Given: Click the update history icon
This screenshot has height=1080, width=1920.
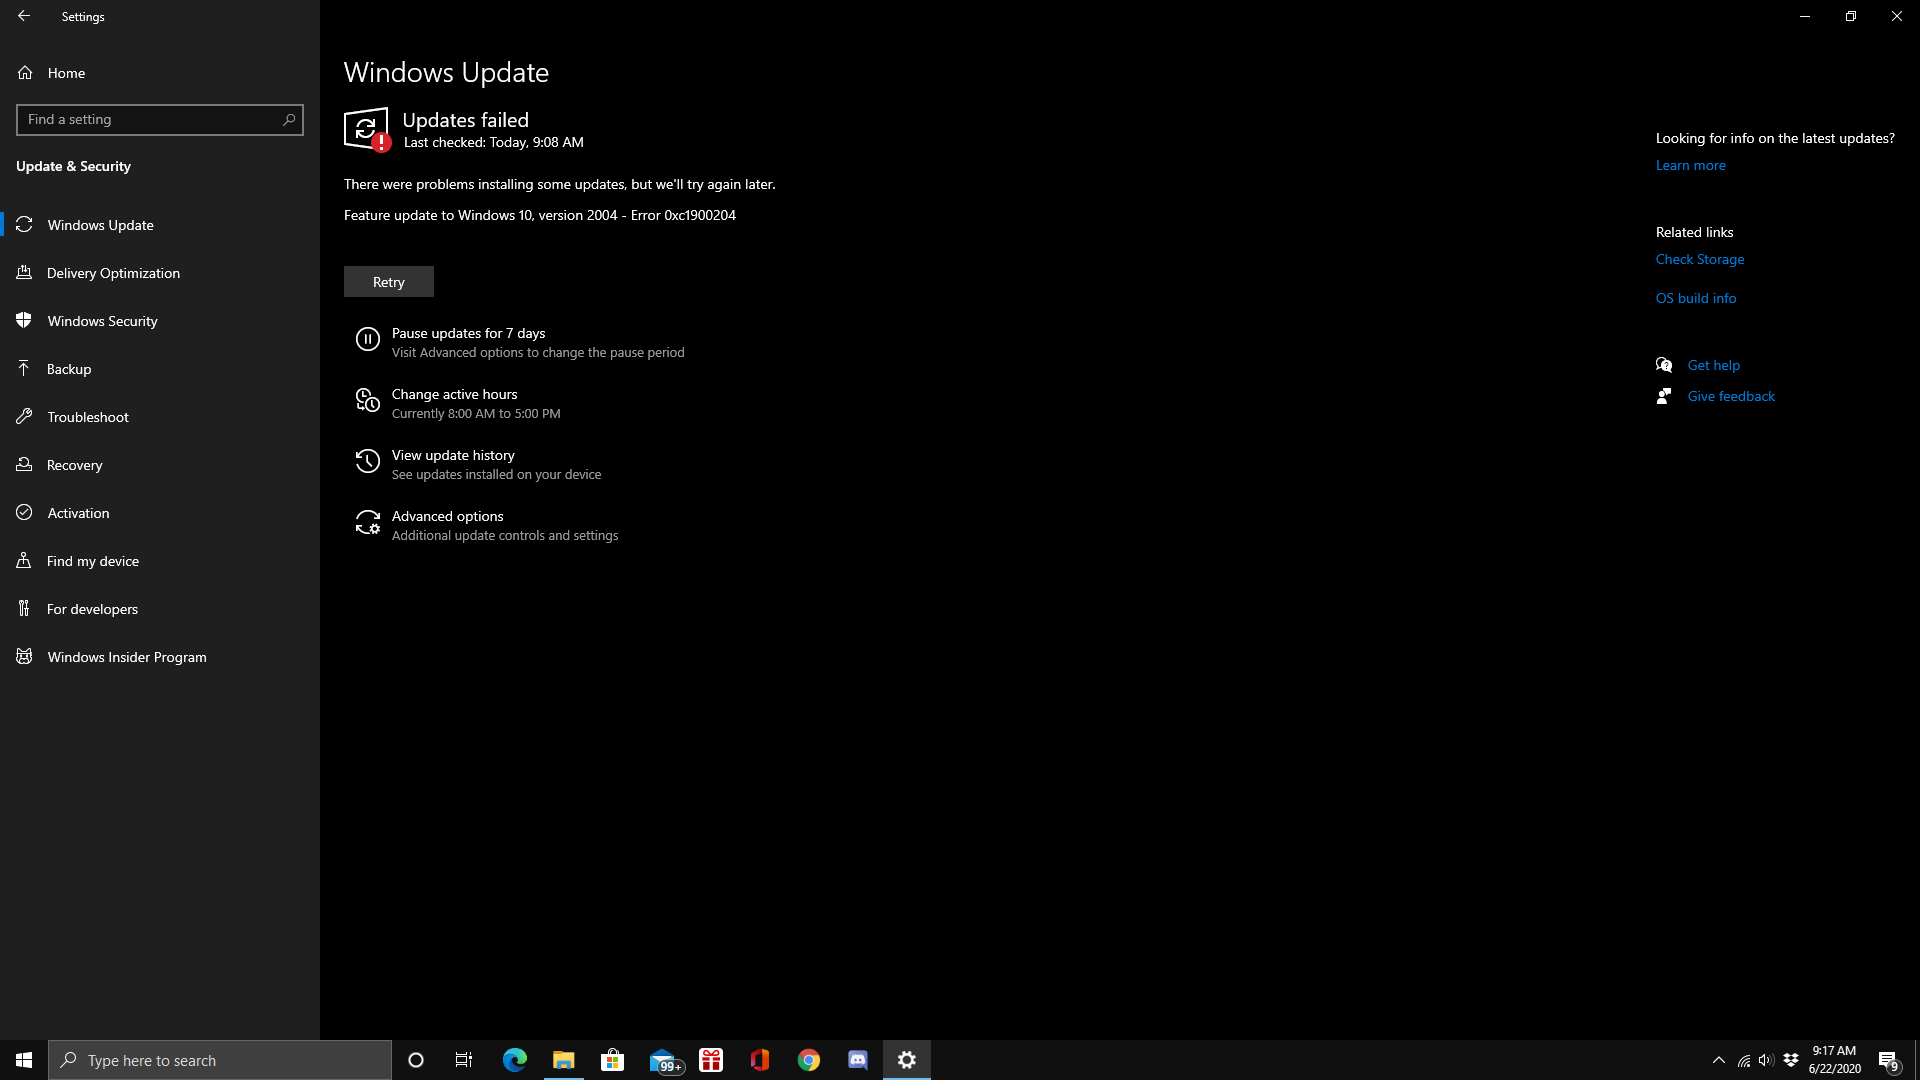Looking at the screenshot, I should [368, 462].
